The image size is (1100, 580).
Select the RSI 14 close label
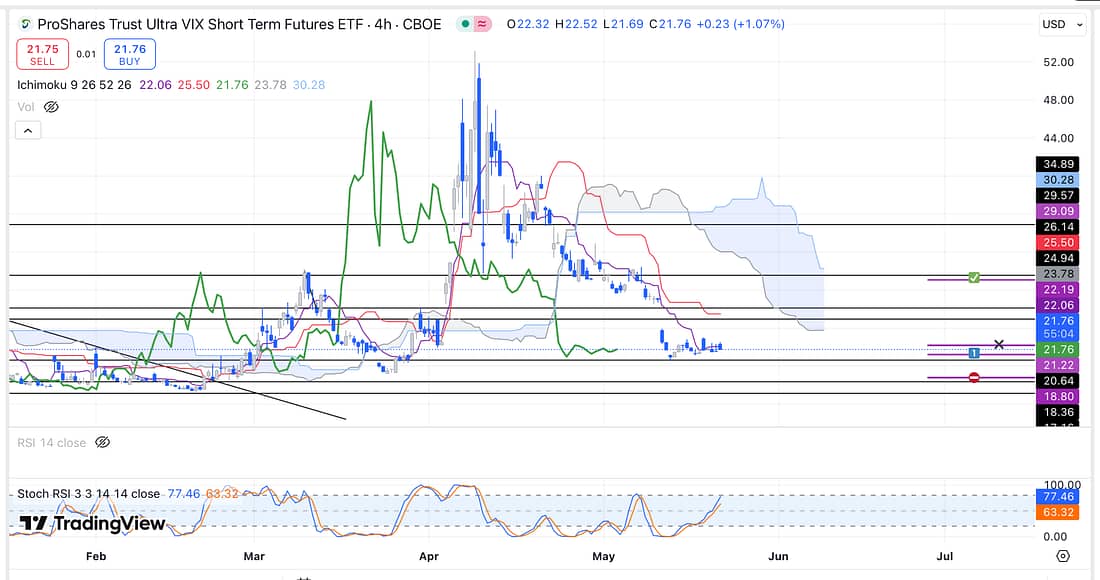[52, 443]
